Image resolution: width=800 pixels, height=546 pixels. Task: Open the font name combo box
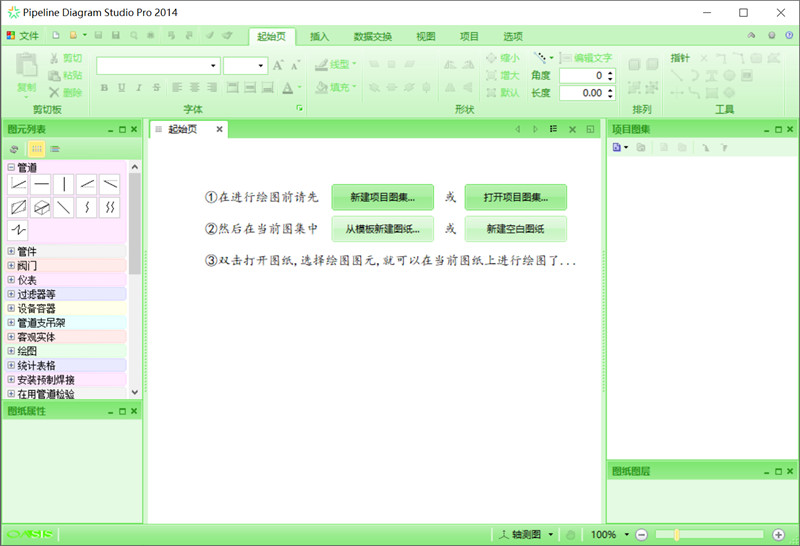[x=158, y=66]
